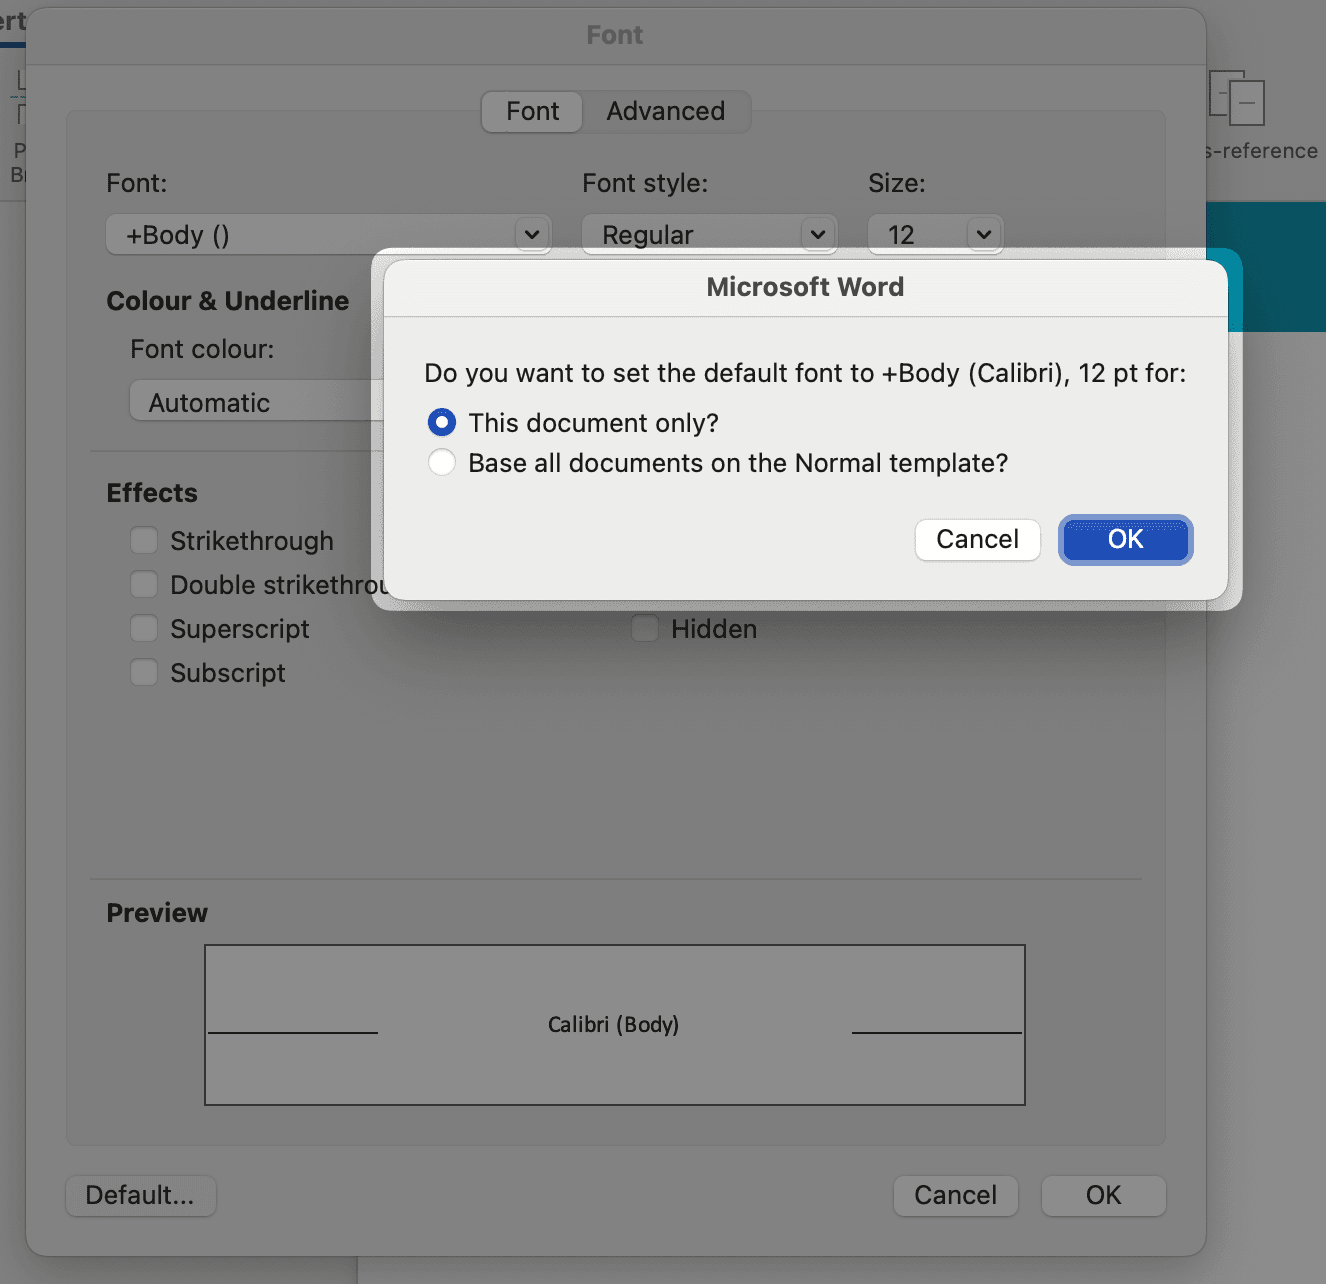Open the Size dropdown showing 12
The width and height of the screenshot is (1326, 1284).
984,234
